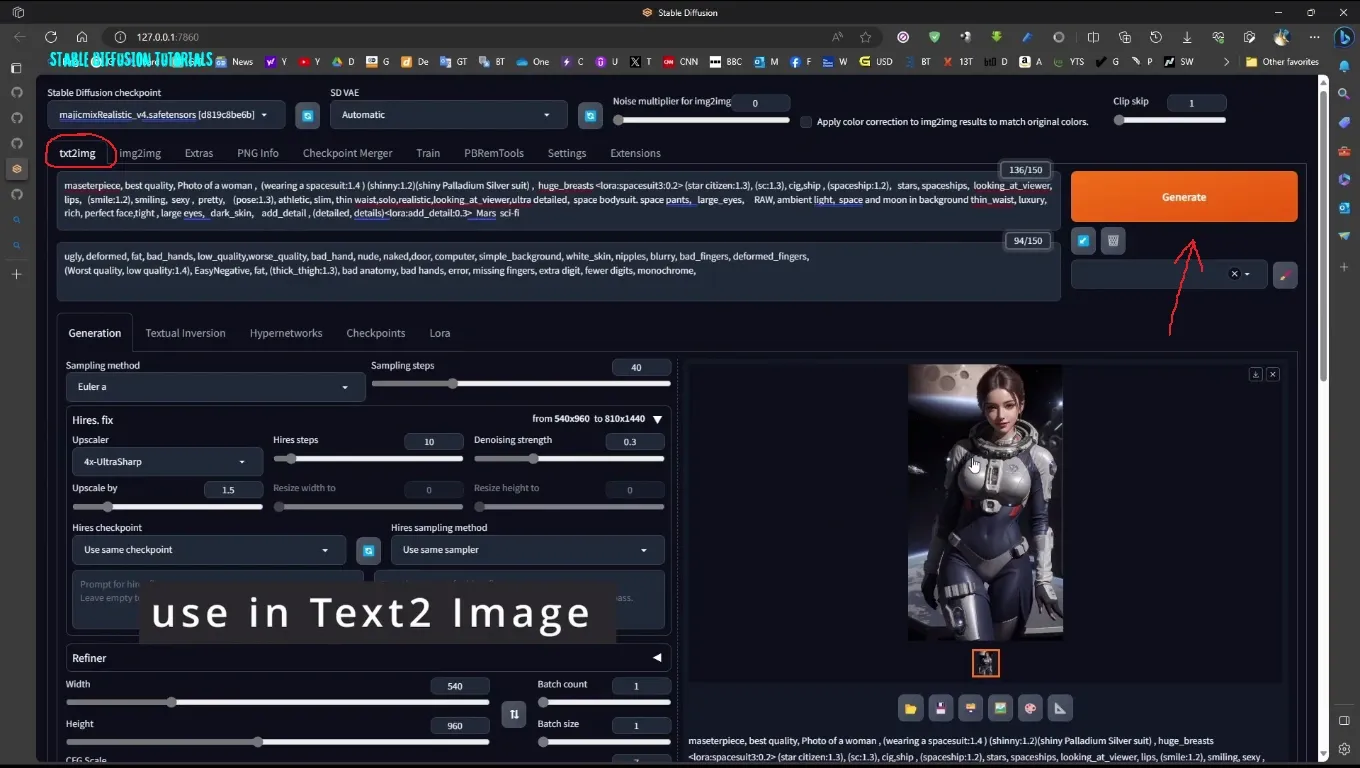Collapse the Hires. fix section
The image size is (1360, 768).
coord(657,420)
